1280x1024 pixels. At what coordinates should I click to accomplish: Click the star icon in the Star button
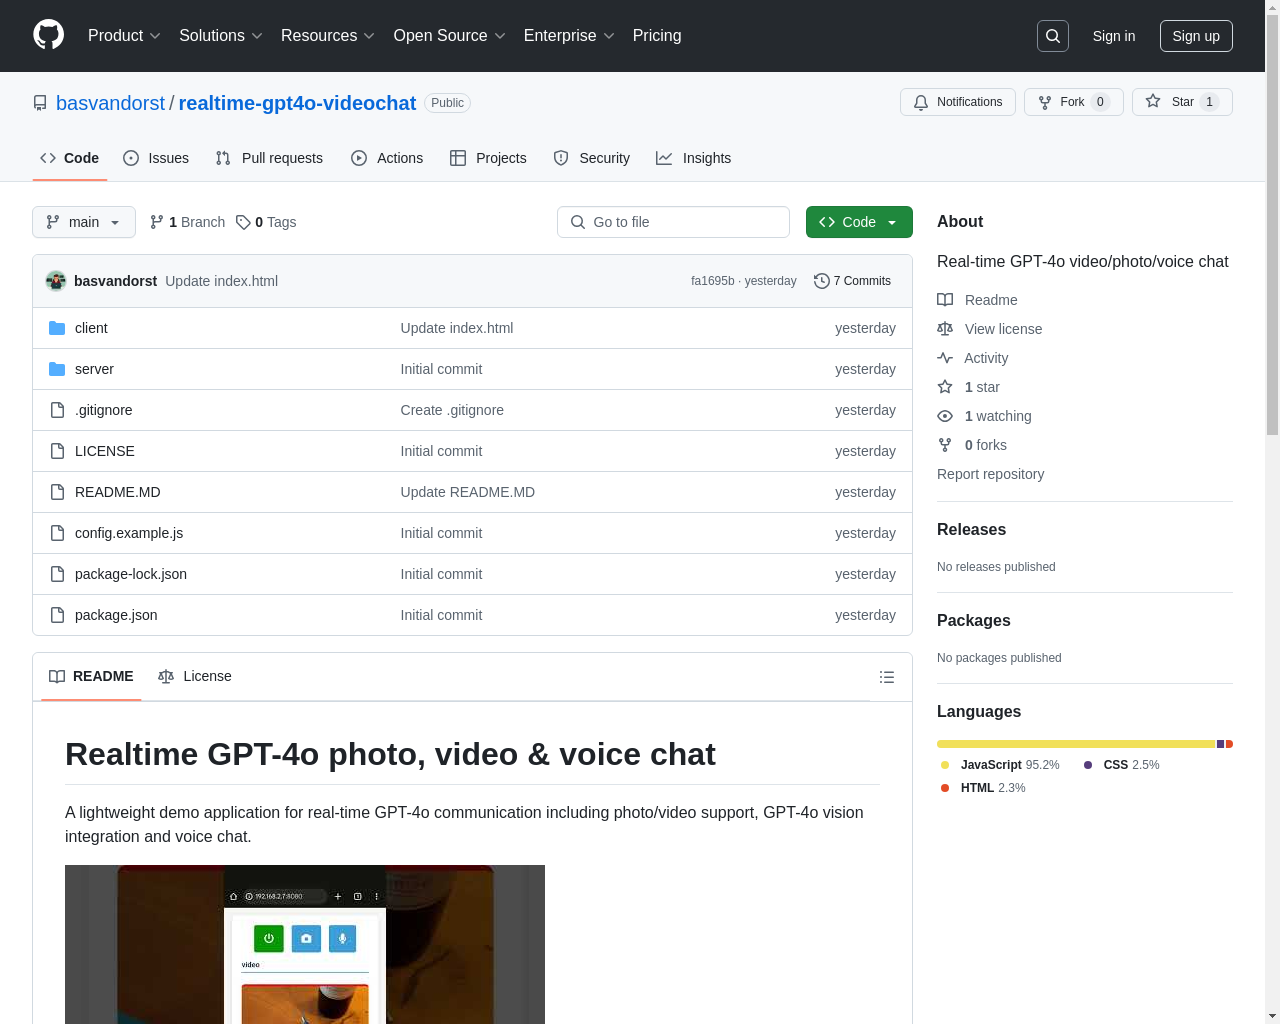(1153, 102)
